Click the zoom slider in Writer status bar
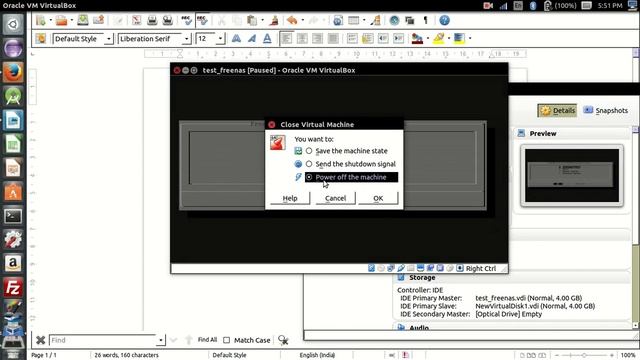Screen dimensions: 640x360 coord(584,356)
